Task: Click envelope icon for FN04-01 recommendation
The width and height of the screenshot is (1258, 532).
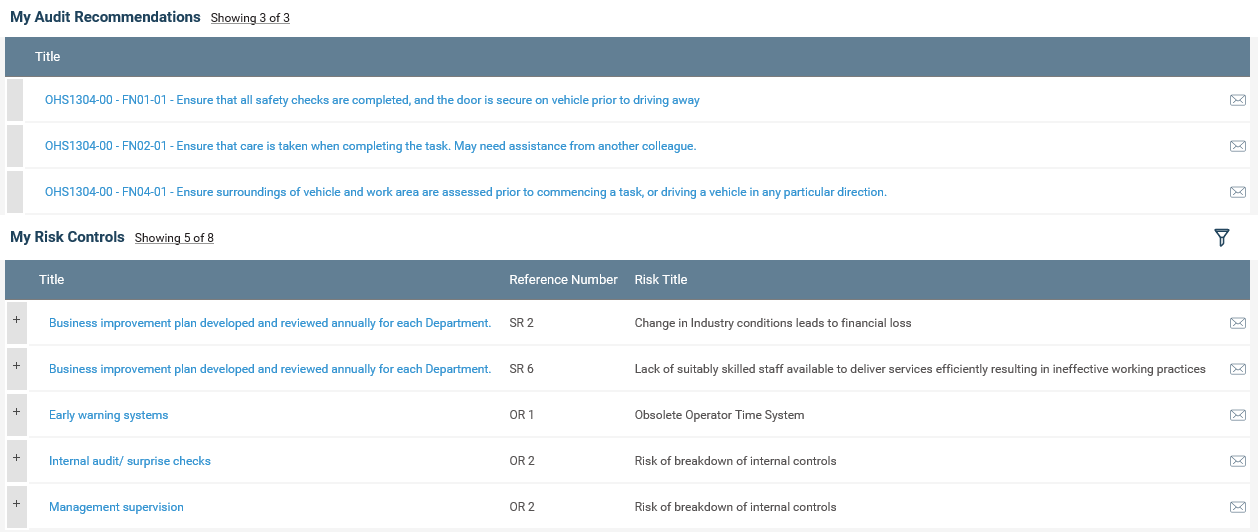Action: pyautogui.click(x=1237, y=192)
